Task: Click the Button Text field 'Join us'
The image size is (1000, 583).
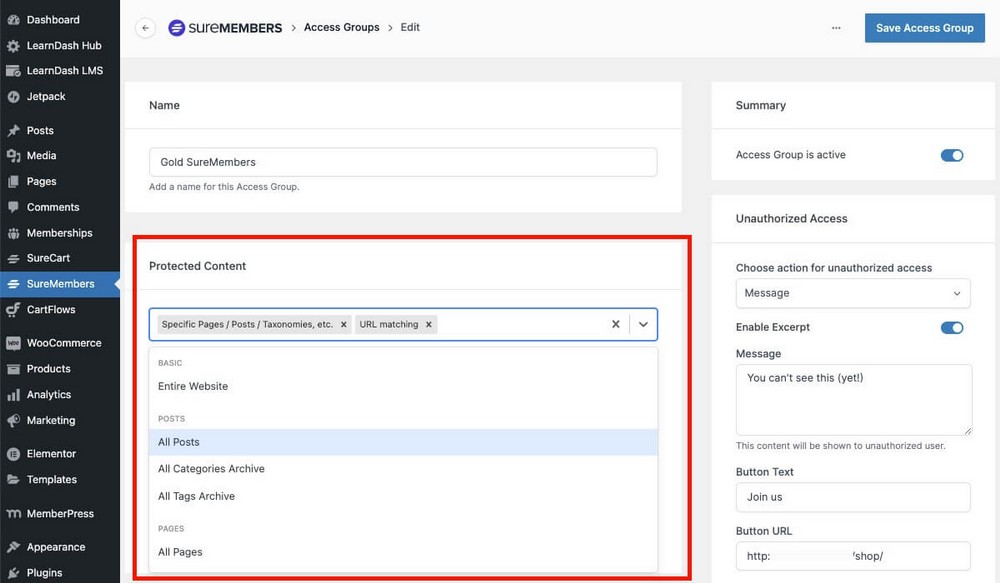Action: [x=853, y=498]
